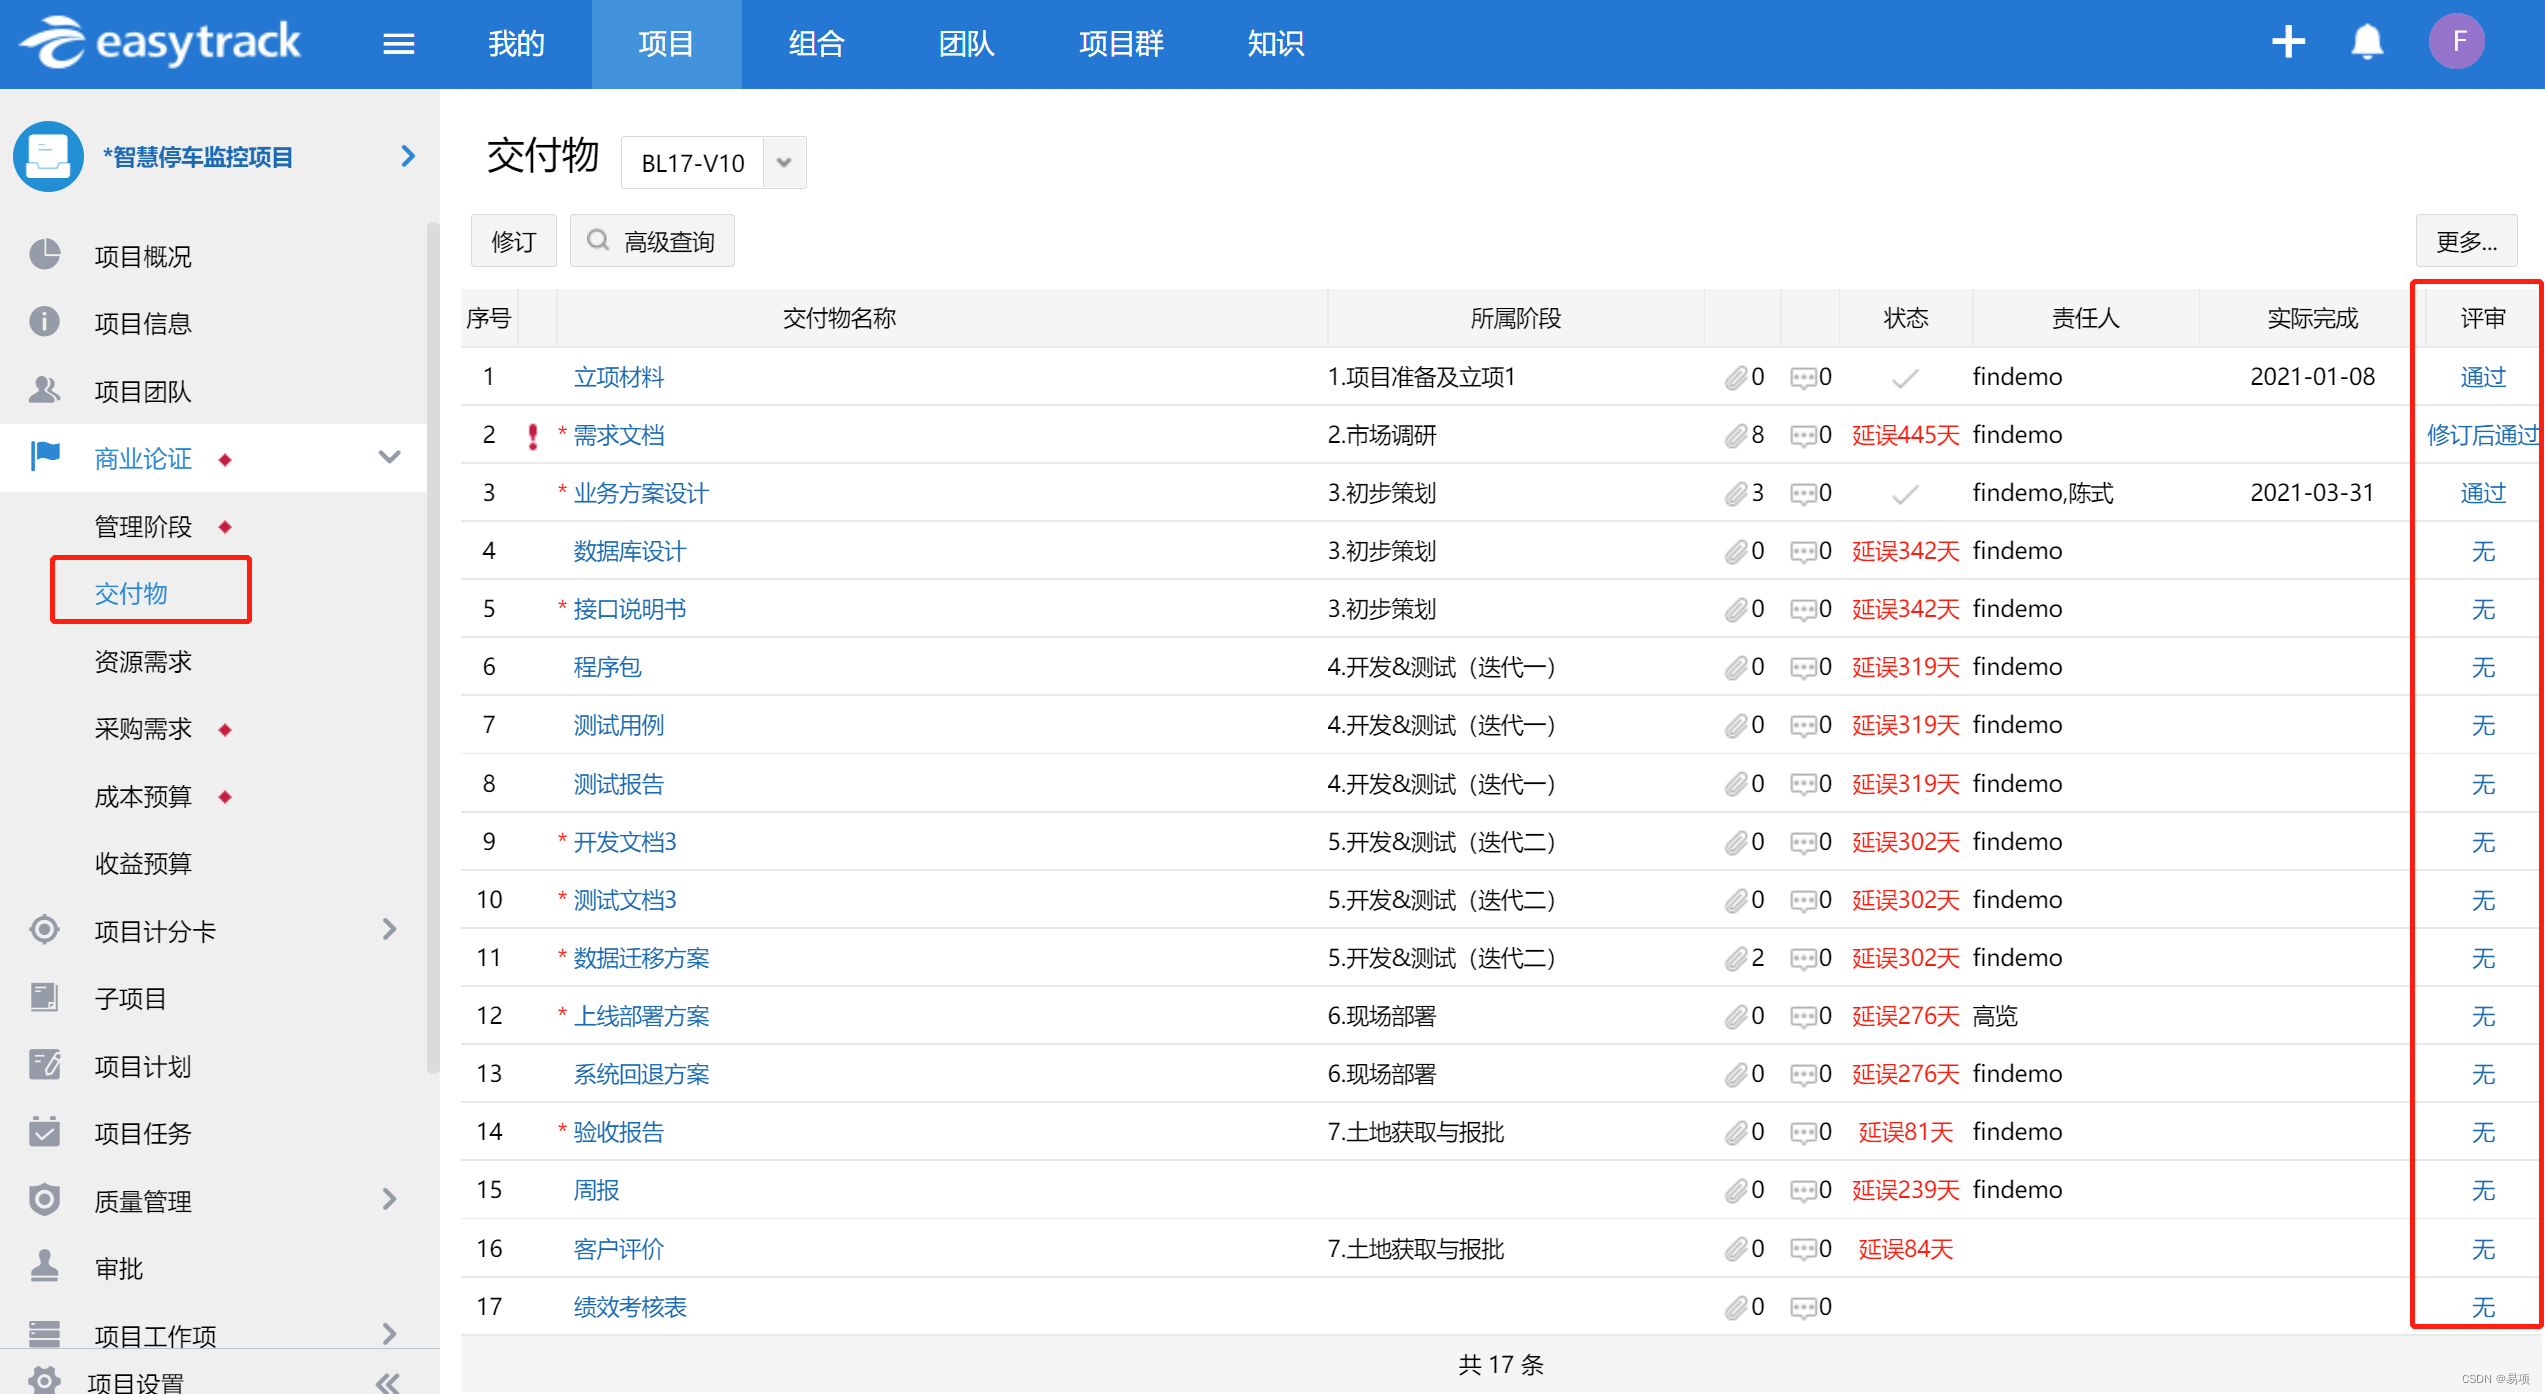Viewport: 2545px width, 1394px height.
Task: Switch to the 知识 tab
Action: pos(1276,44)
